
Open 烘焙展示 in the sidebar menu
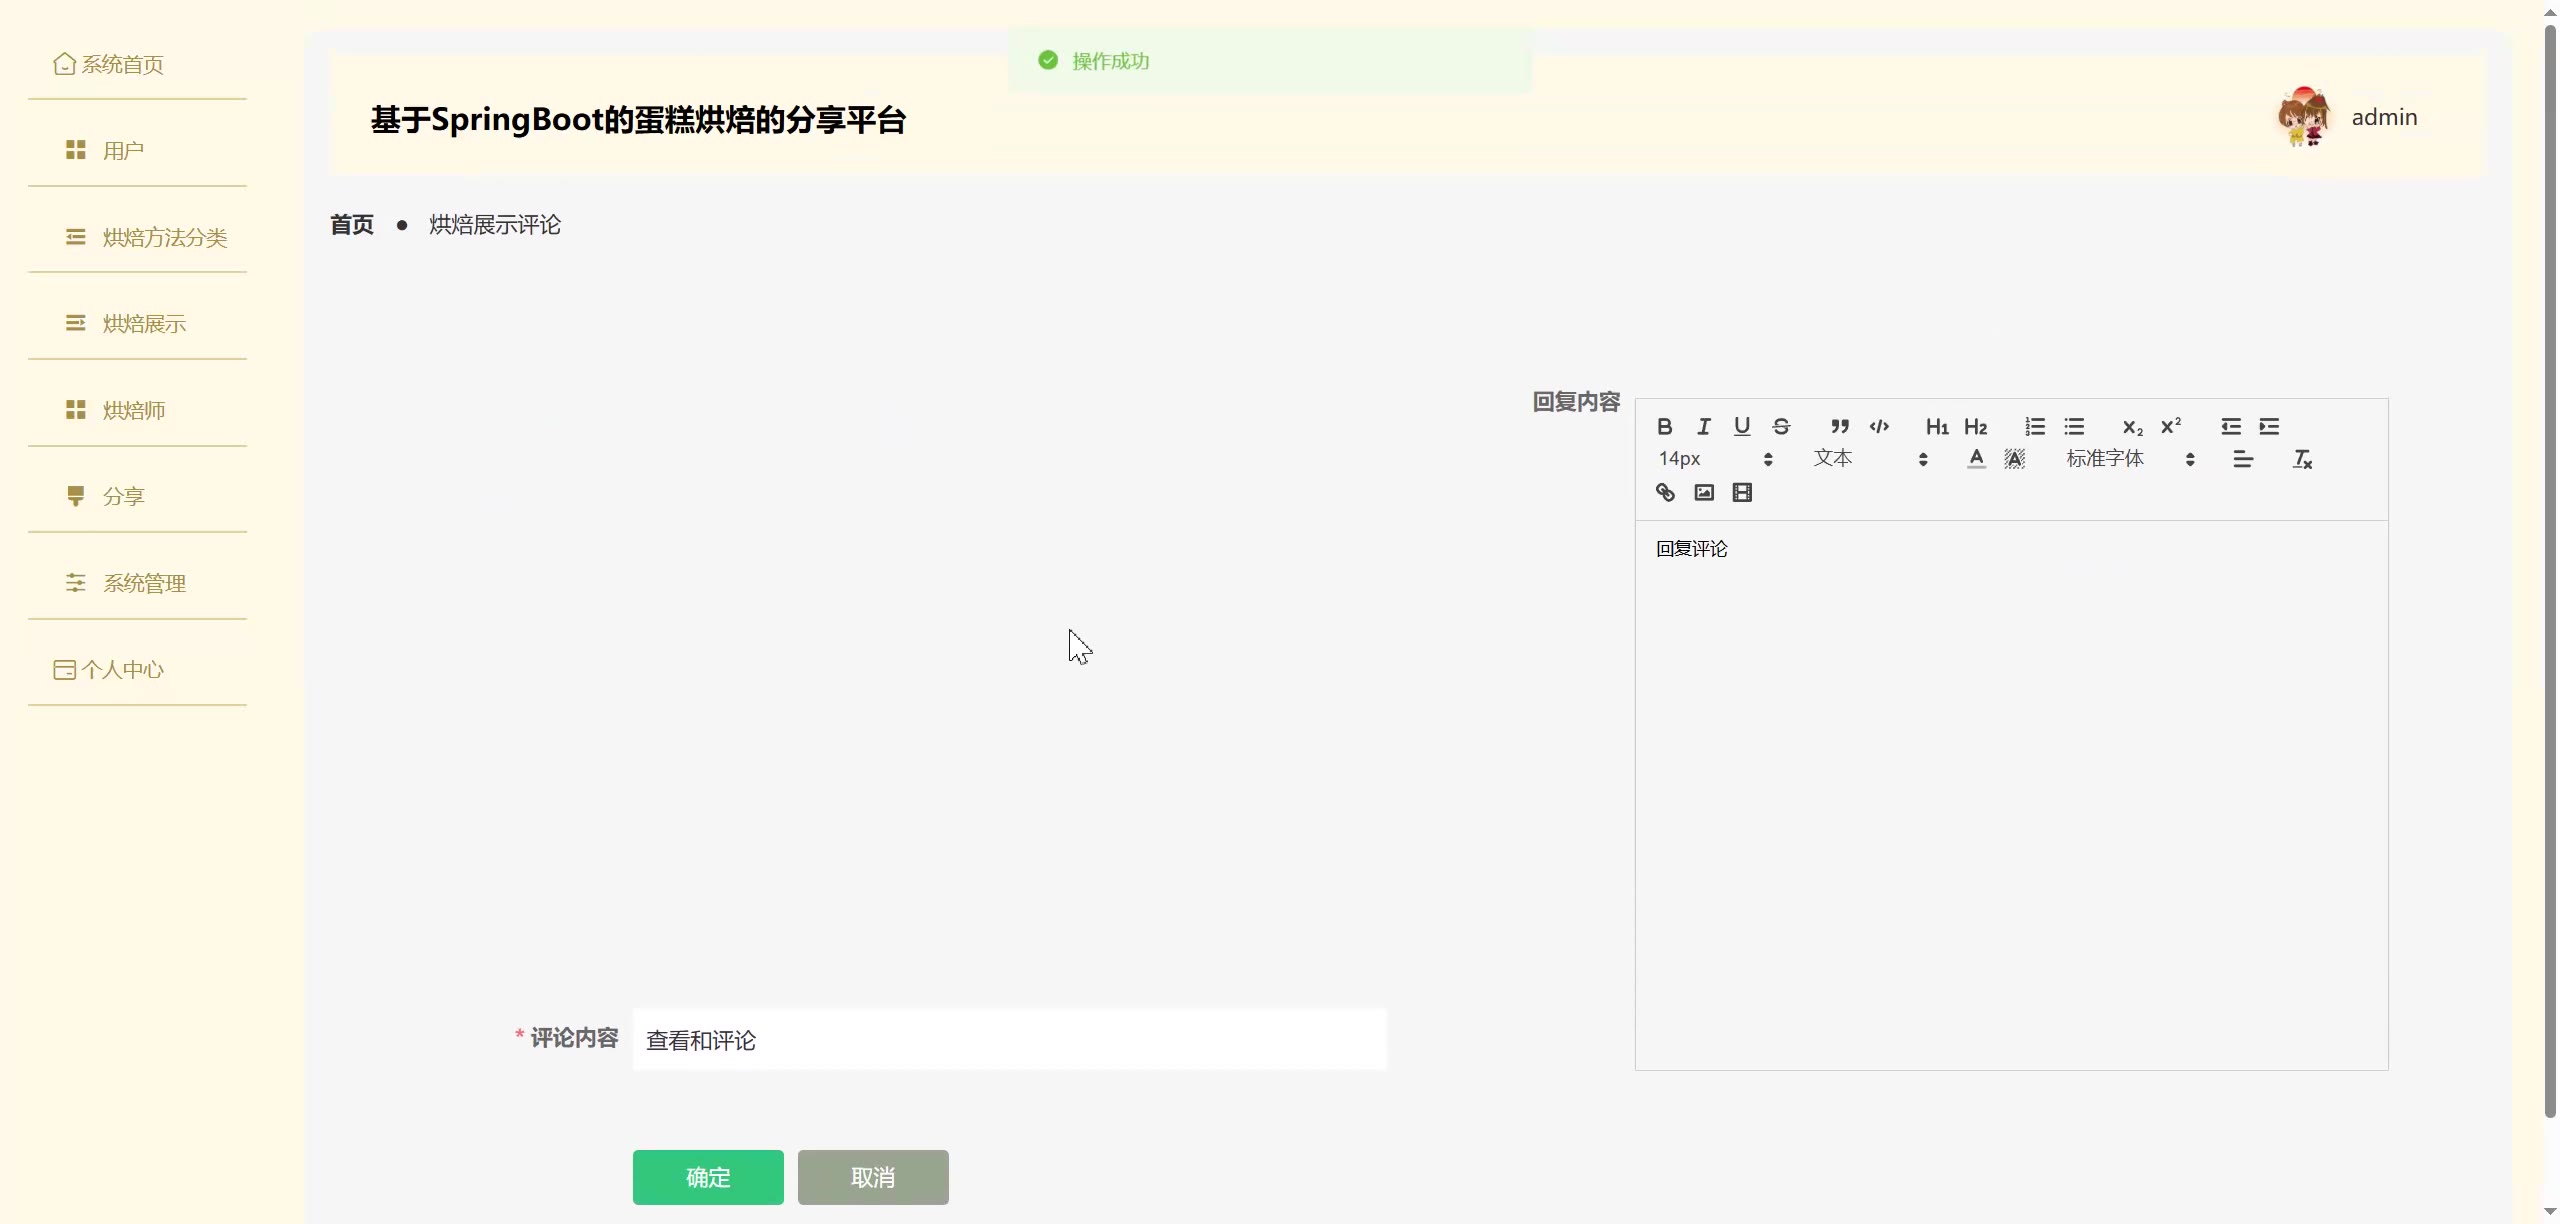(x=144, y=324)
